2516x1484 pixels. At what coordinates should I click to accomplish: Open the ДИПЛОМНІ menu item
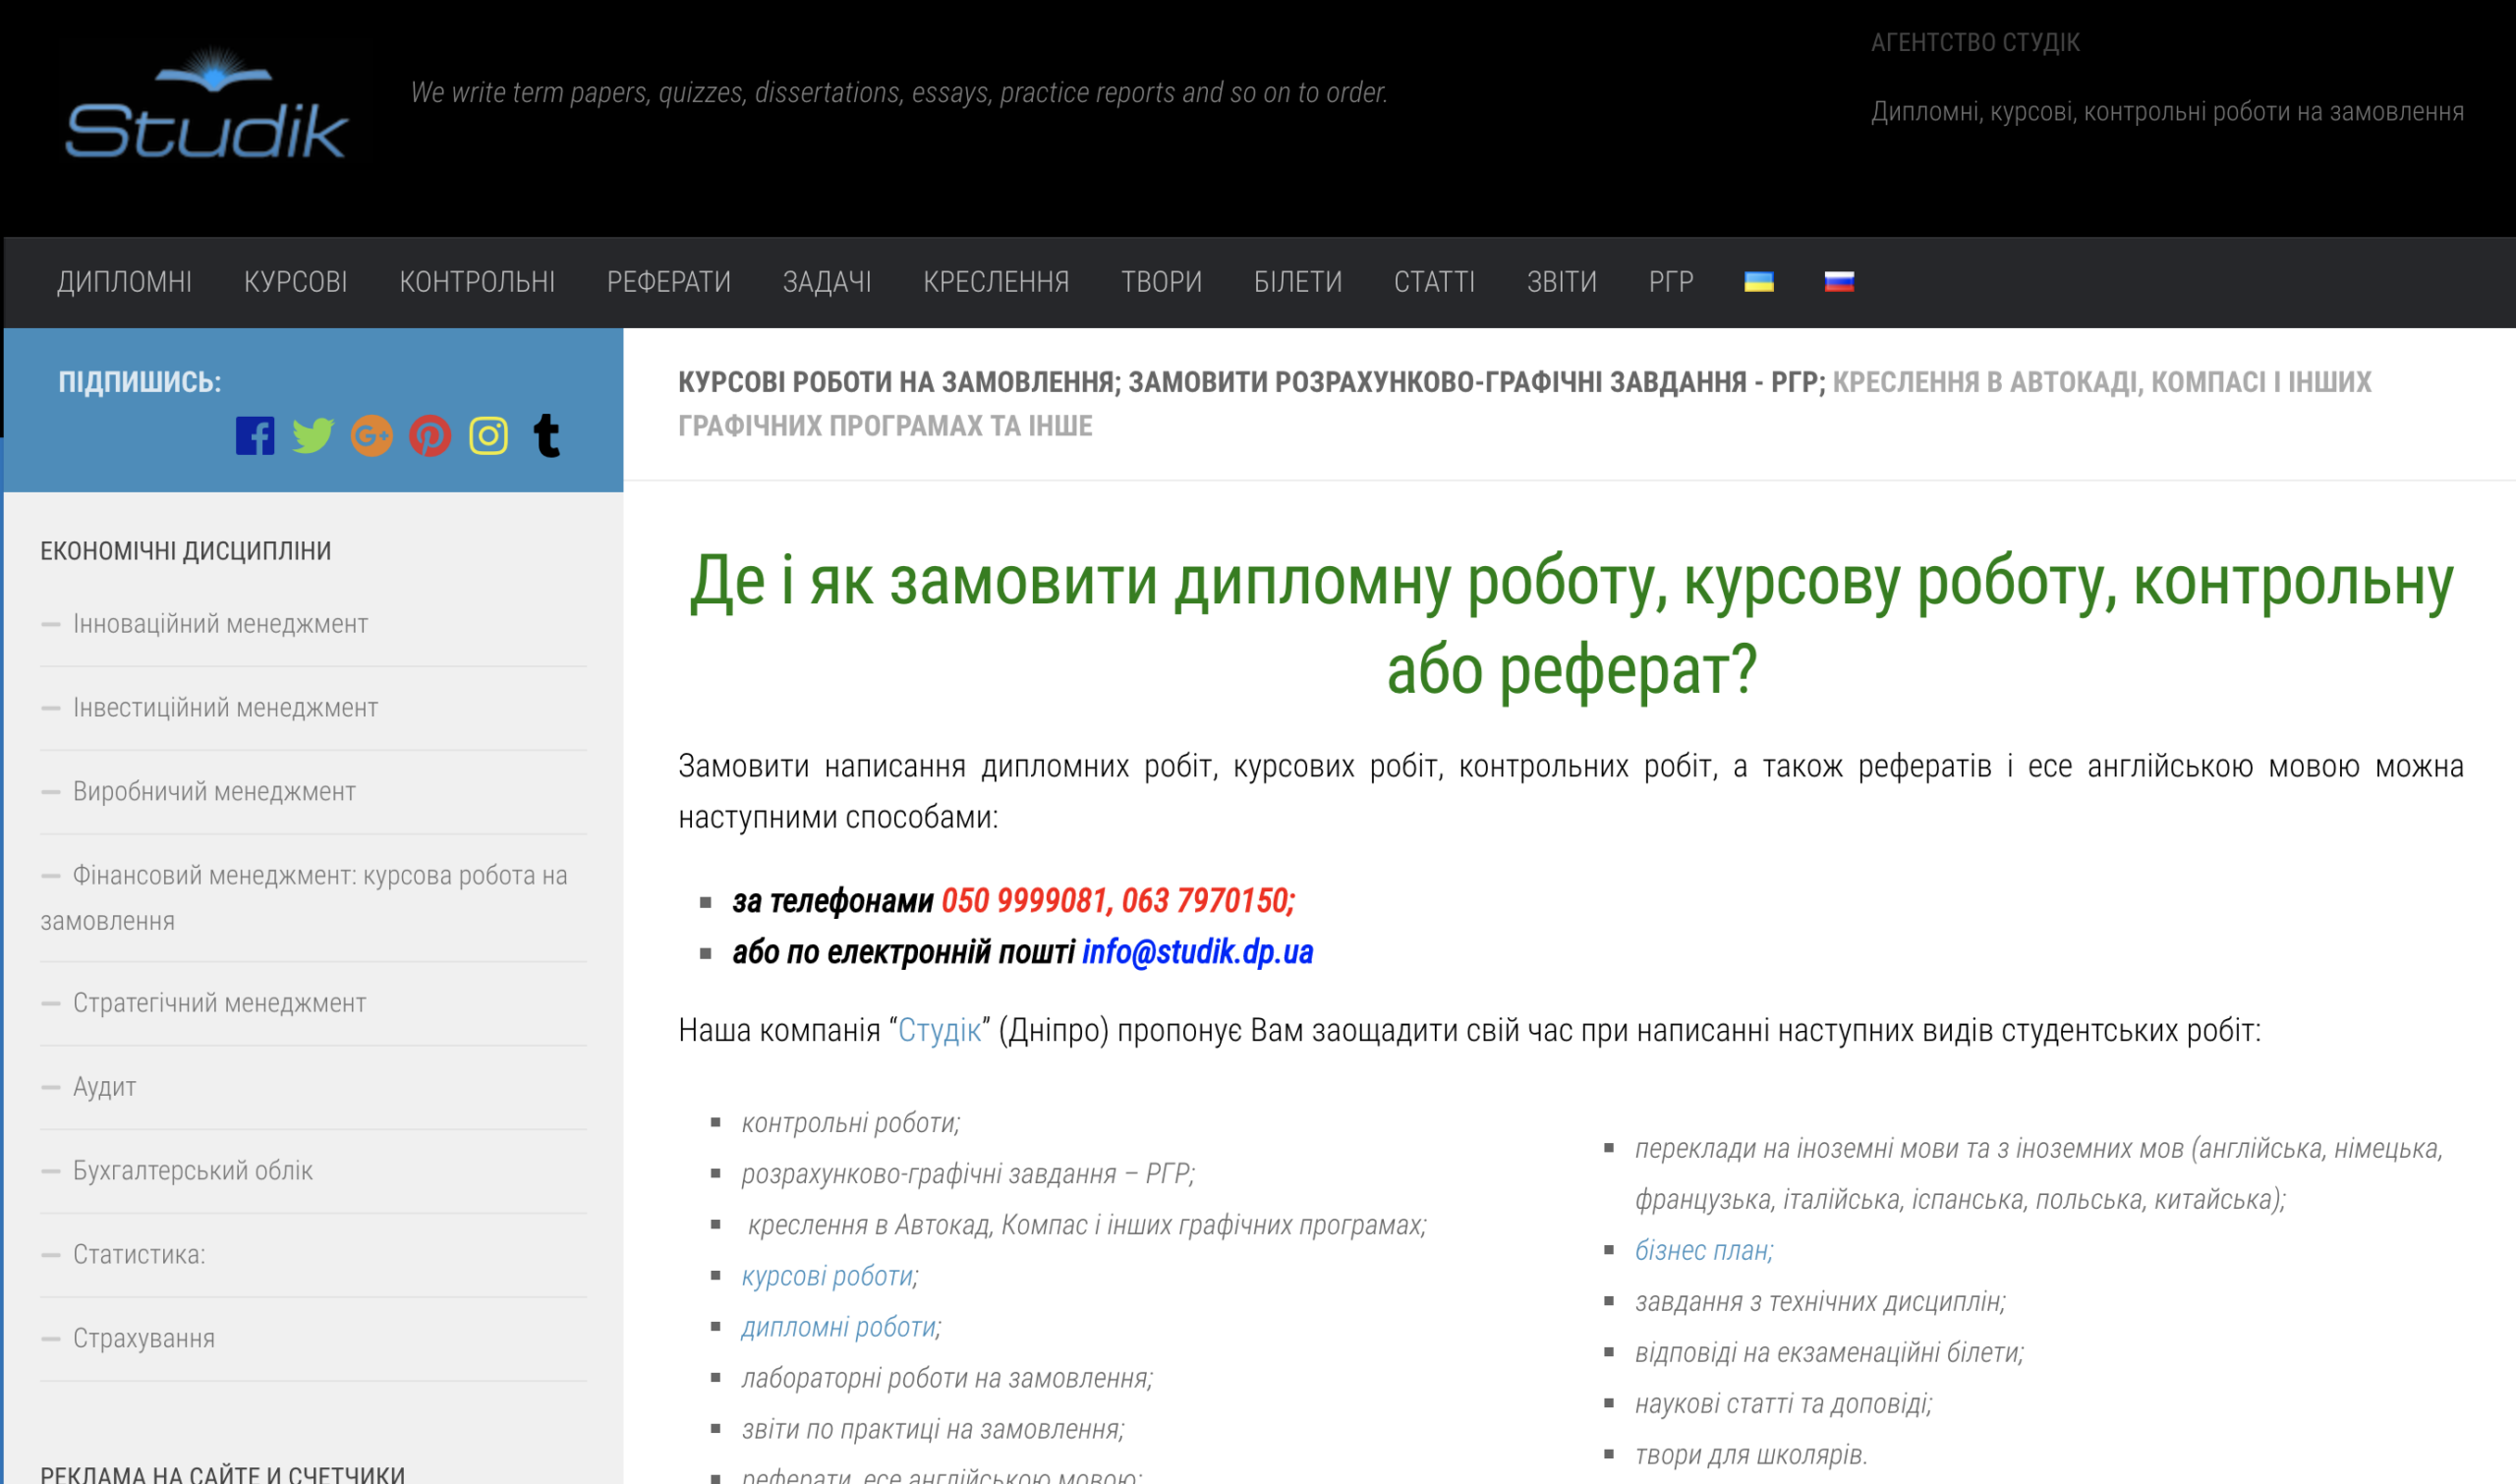click(124, 282)
